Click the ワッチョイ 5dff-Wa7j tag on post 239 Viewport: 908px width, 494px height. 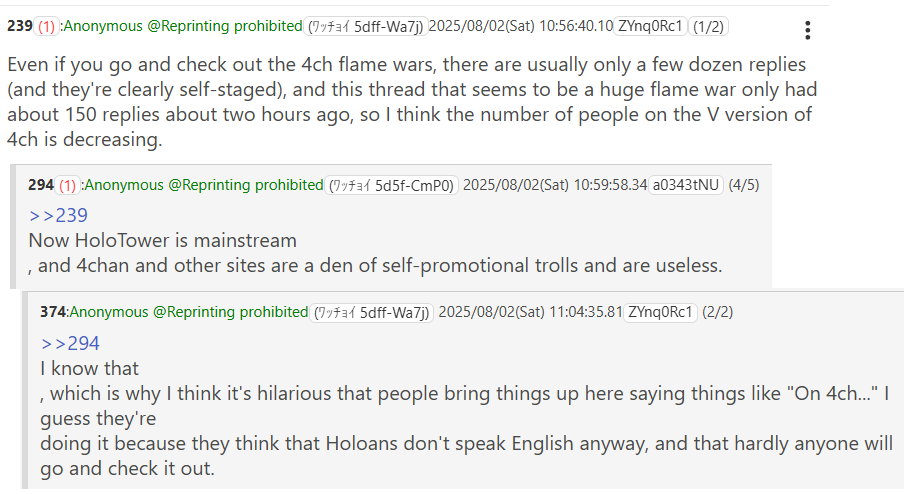click(364, 26)
